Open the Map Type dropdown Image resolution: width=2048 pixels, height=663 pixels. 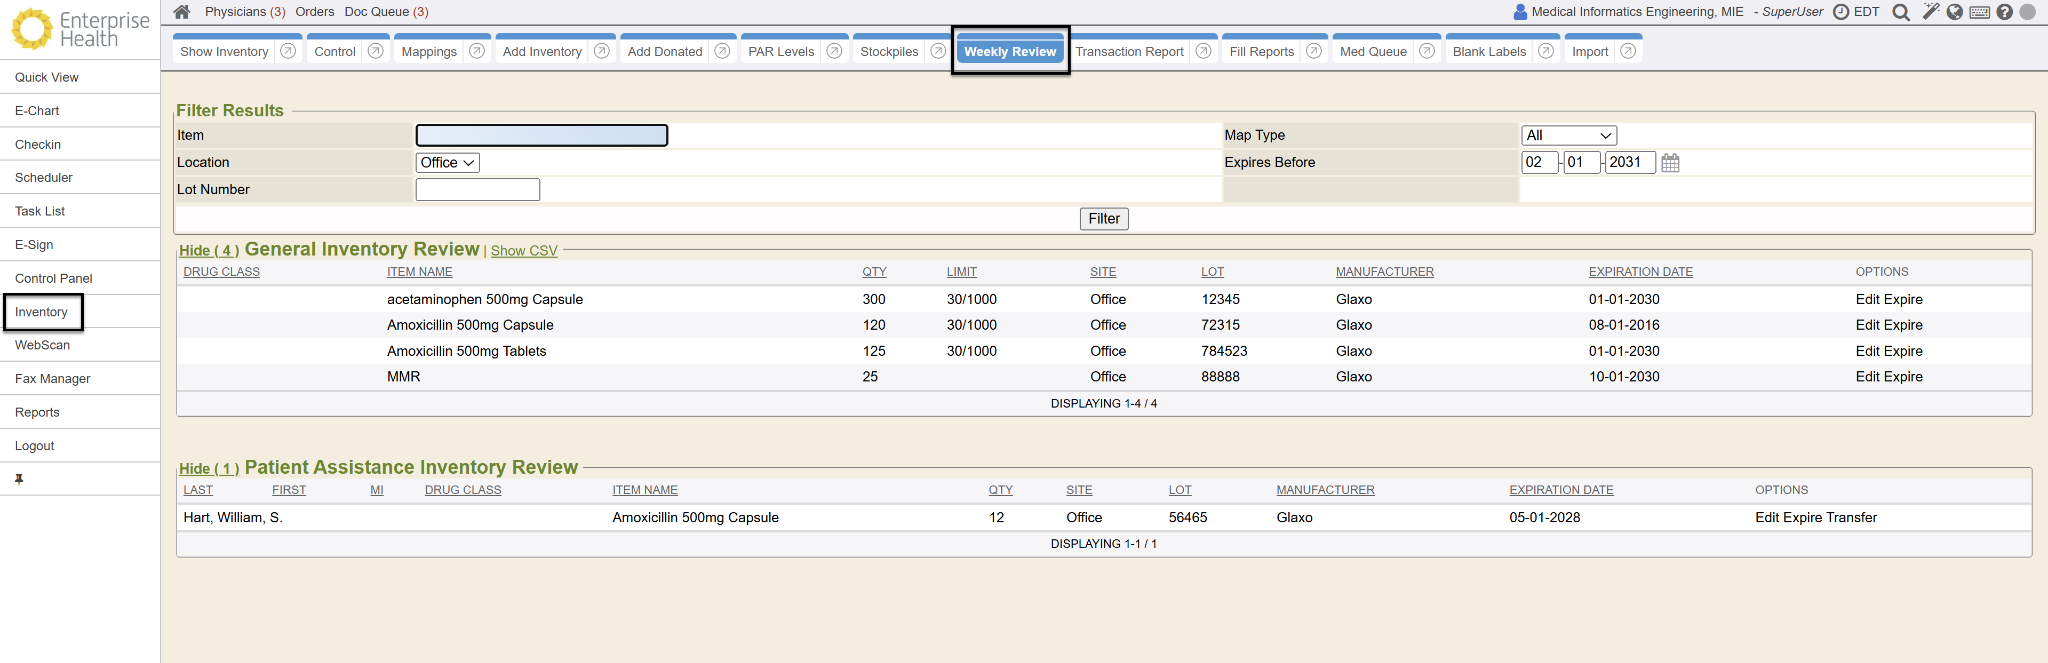(x=1568, y=136)
